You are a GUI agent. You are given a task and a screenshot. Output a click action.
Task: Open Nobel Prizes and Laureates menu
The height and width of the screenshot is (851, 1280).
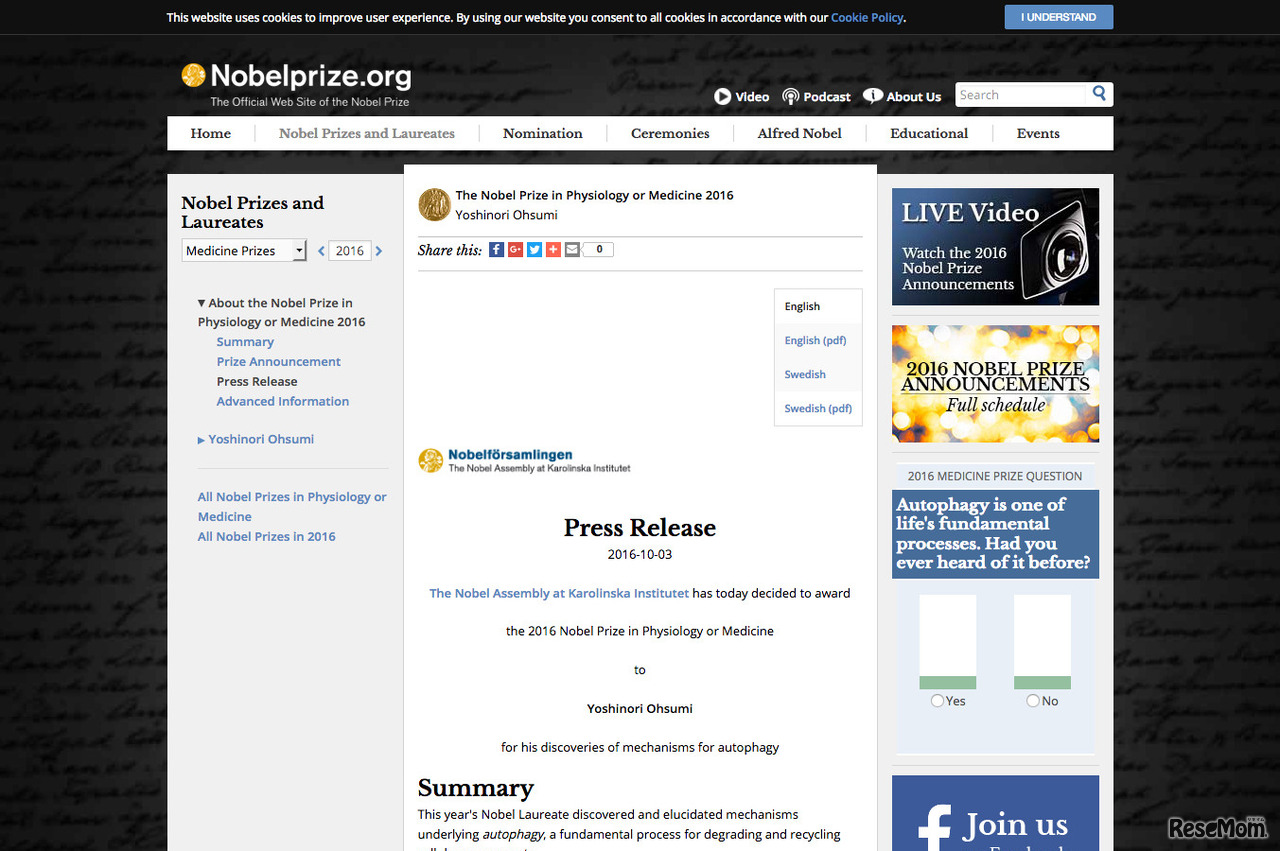coord(367,133)
